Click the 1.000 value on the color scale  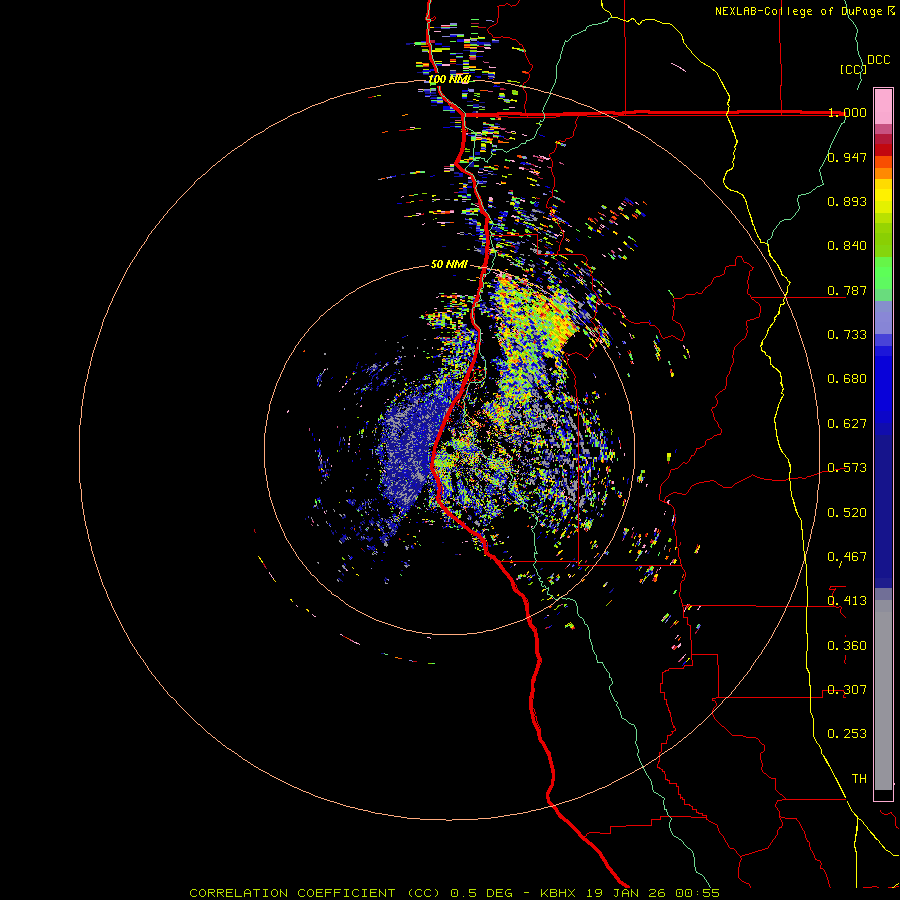847,112
